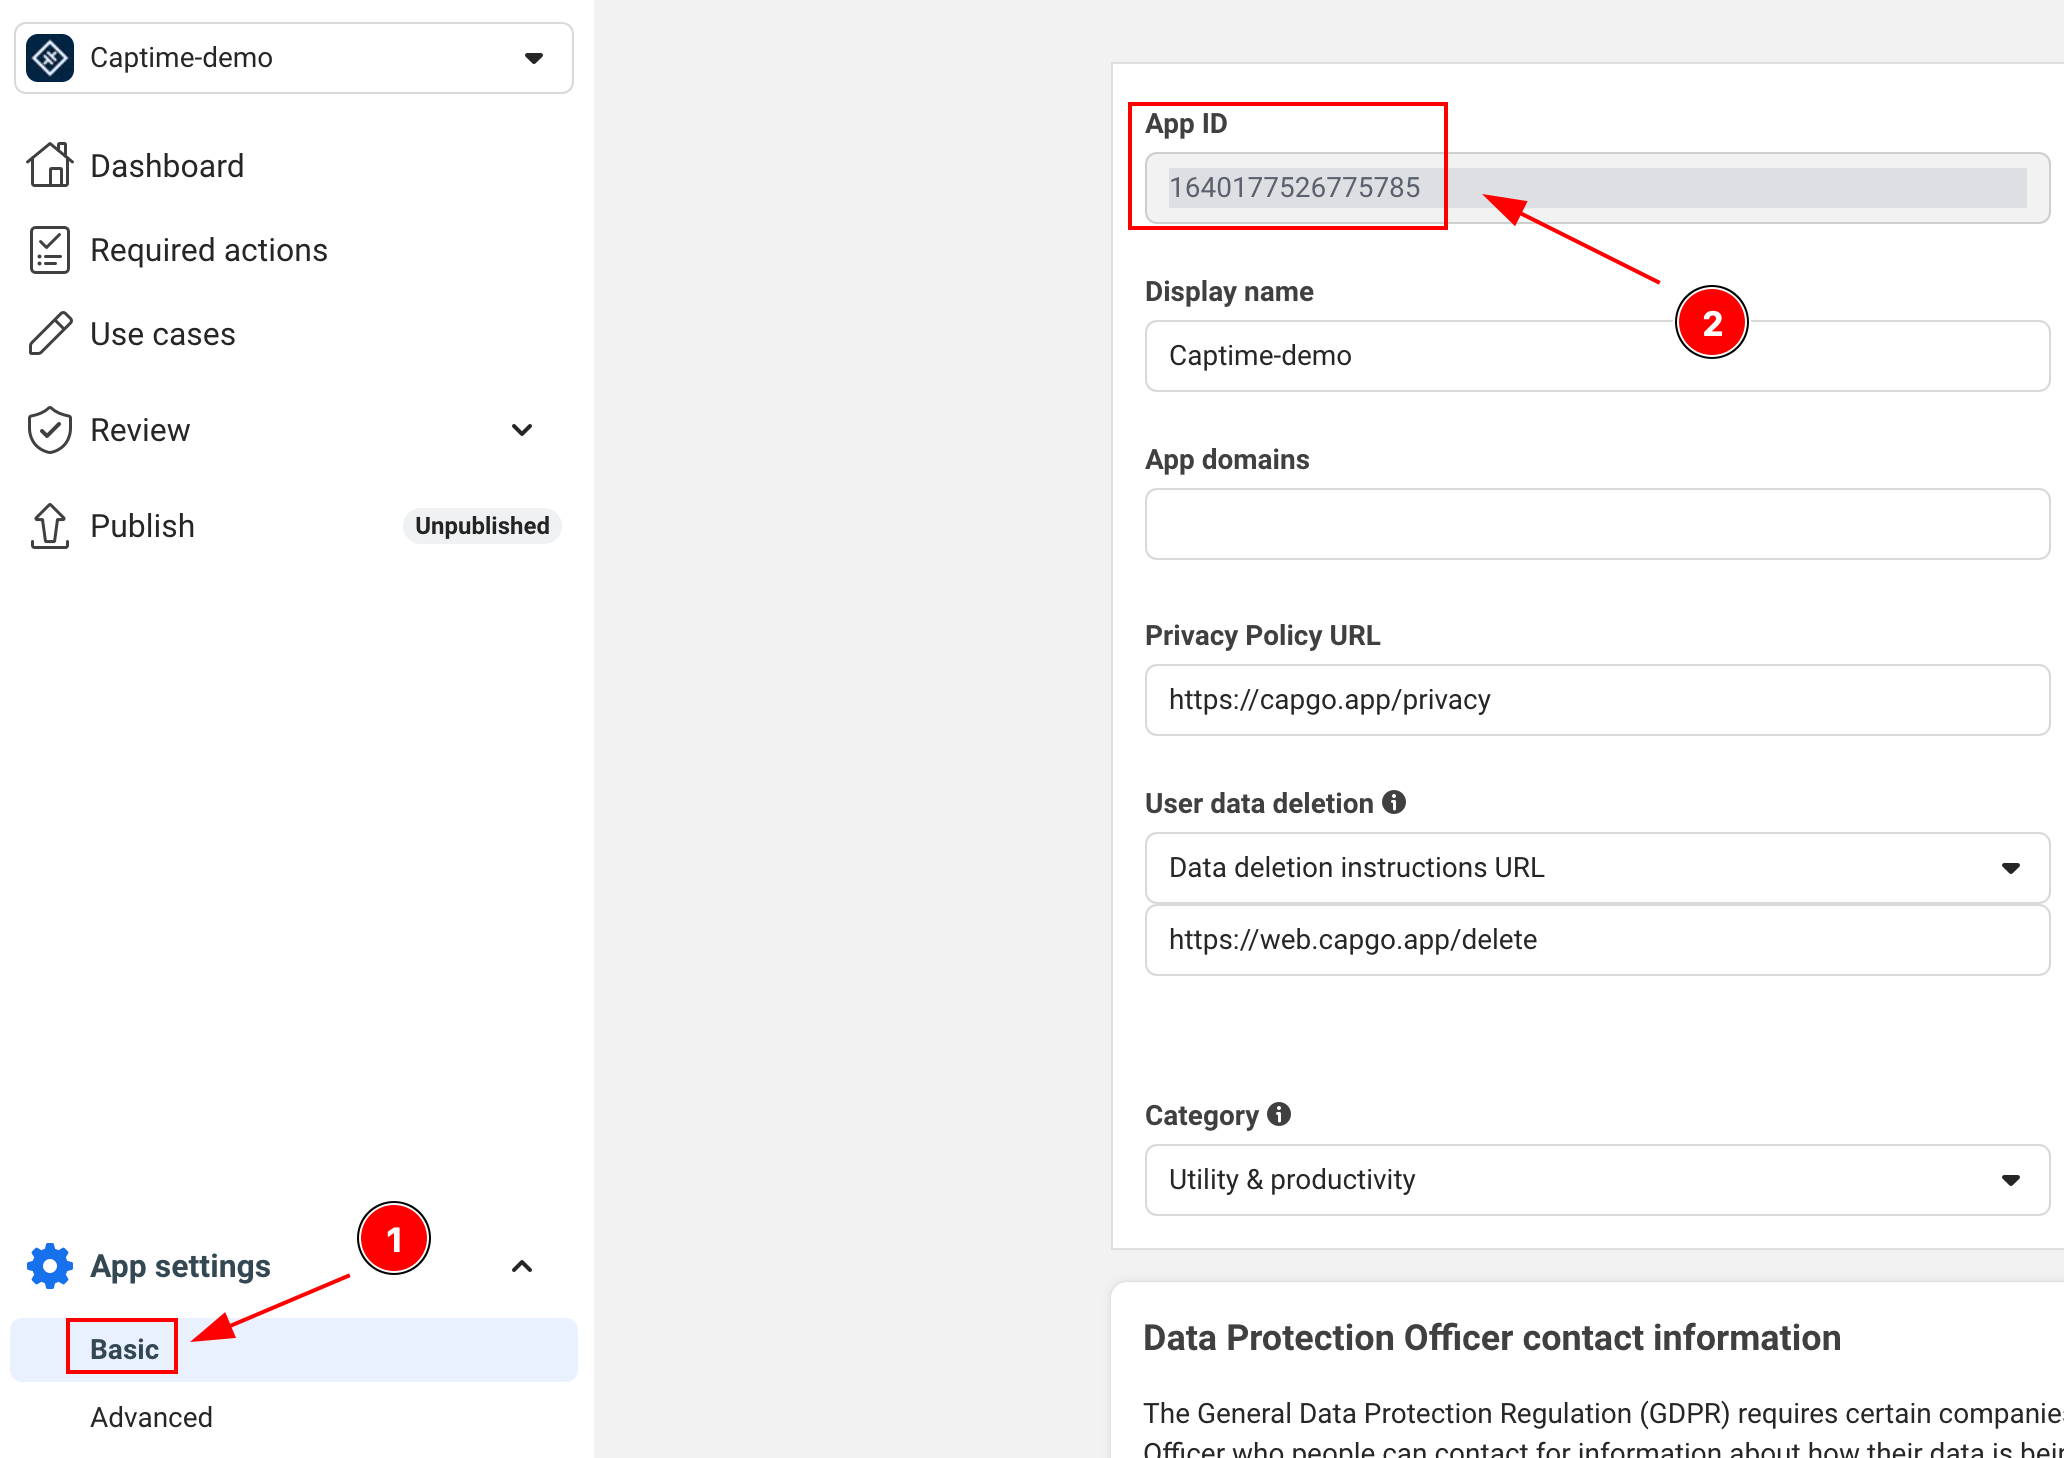This screenshot has height=1458, width=2064.
Task: Open the Captime-demo app switcher dropdown
Action: click(534, 57)
